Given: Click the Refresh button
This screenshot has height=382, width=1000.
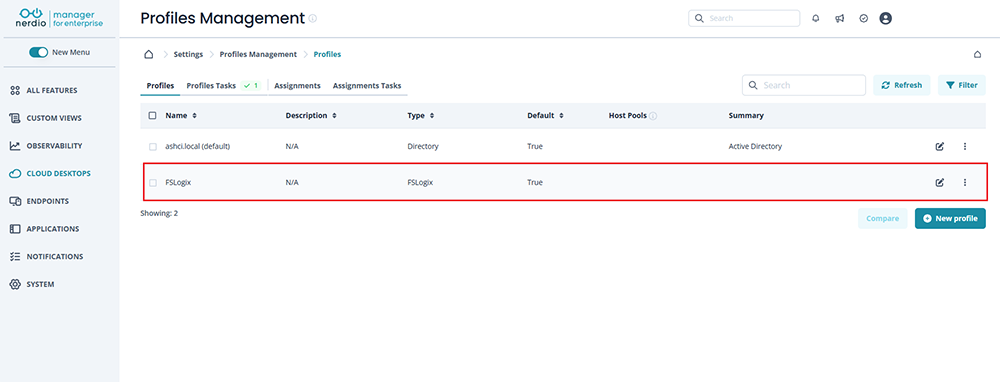Looking at the screenshot, I should [902, 85].
